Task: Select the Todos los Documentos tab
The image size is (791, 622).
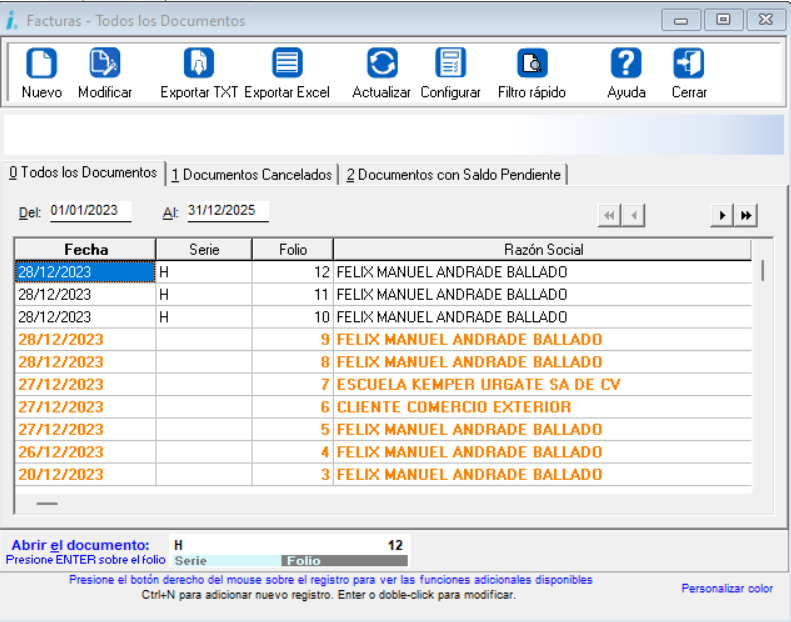Action: click(x=83, y=173)
